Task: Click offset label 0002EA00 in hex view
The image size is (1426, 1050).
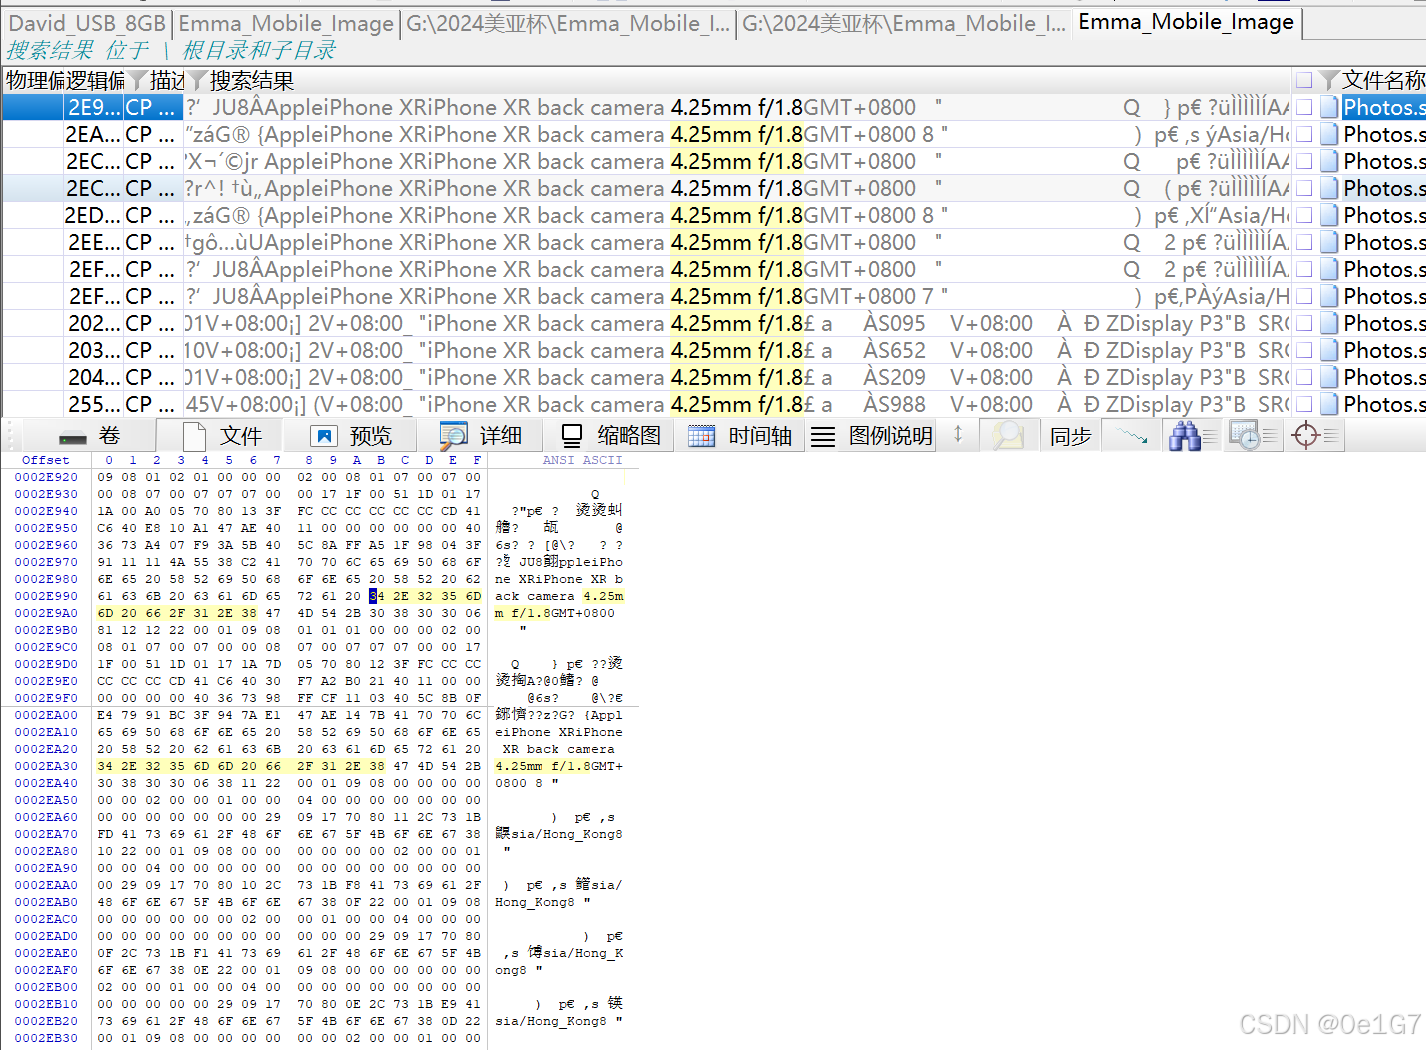Action: 46,715
